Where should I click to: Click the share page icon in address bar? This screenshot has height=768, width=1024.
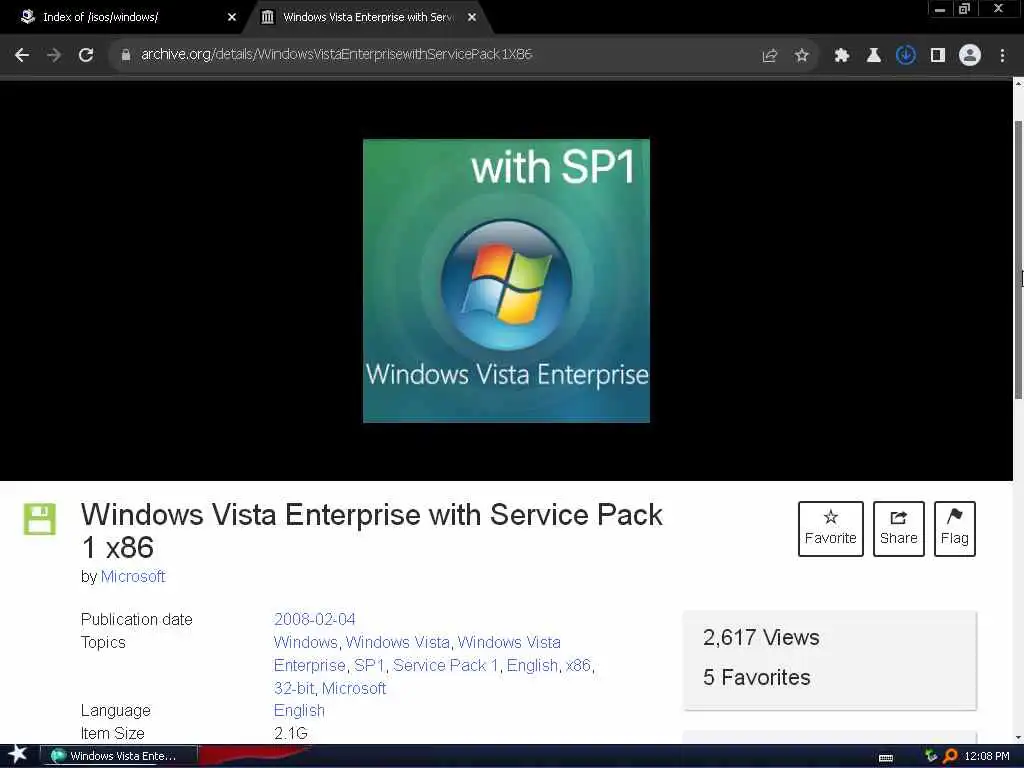point(769,56)
